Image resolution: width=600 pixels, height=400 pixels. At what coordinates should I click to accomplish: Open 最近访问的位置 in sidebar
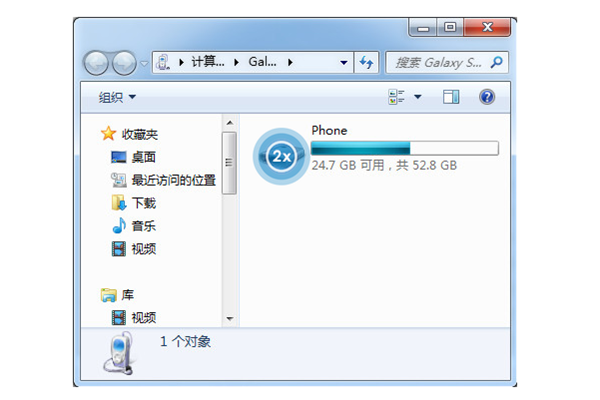pos(174,180)
